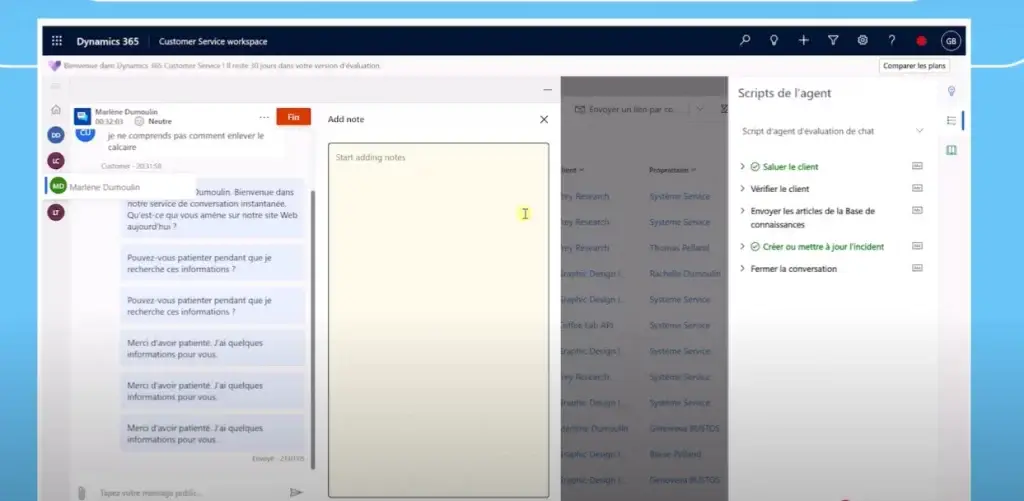The height and width of the screenshot is (501, 1024).
Task: Click the attachment paperclip icon in chat
Action: [82, 493]
